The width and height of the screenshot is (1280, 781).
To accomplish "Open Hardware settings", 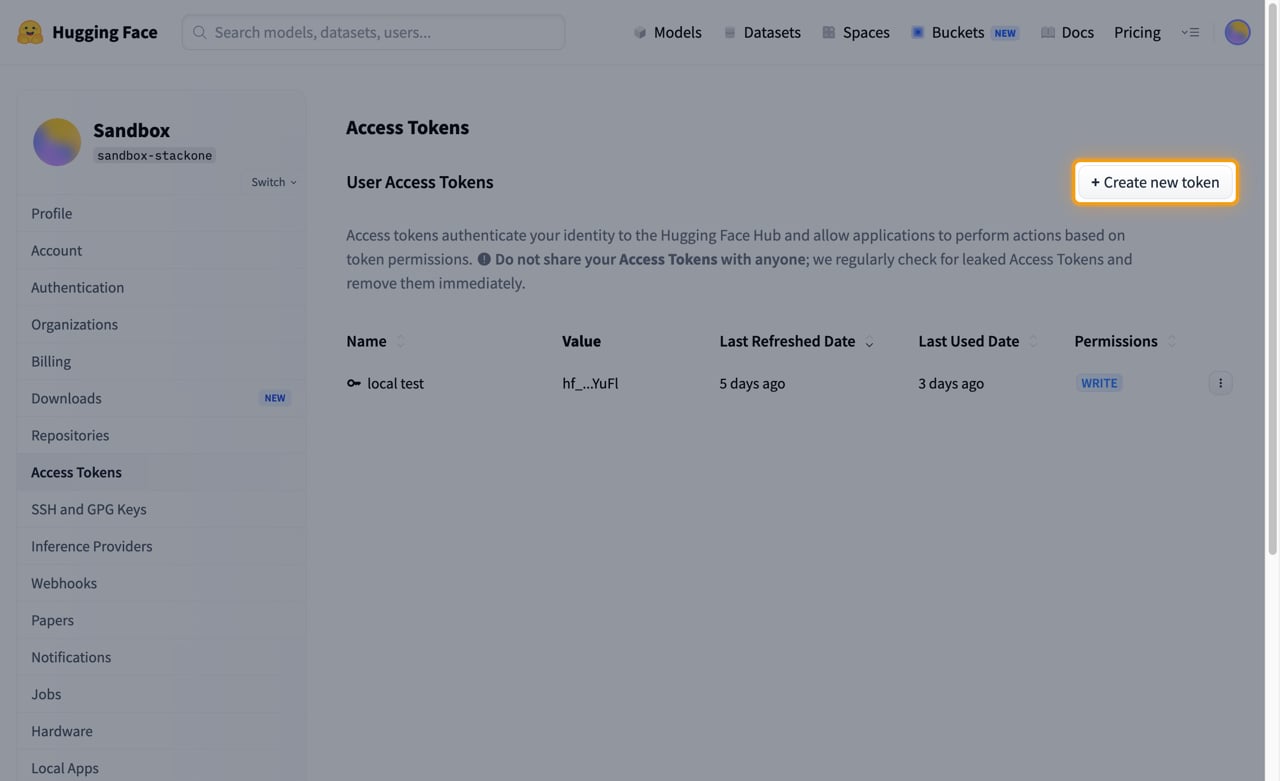I will pos(161,731).
